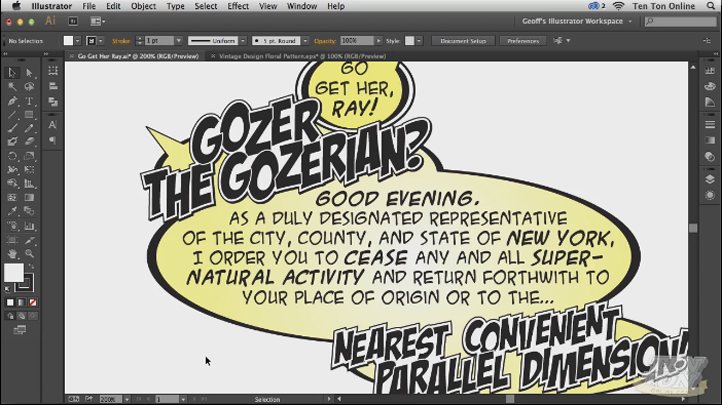
Task: Select the Slice tool
Action: (x=29, y=240)
